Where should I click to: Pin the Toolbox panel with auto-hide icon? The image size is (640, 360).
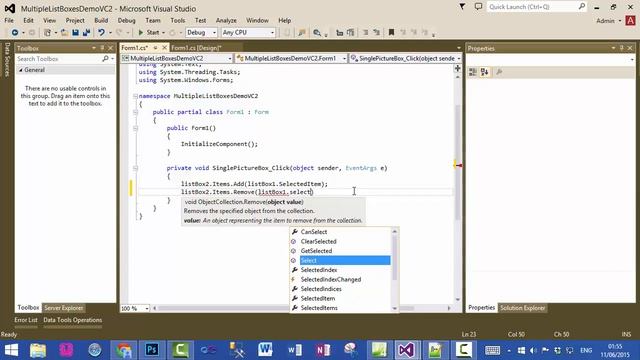coord(102,48)
